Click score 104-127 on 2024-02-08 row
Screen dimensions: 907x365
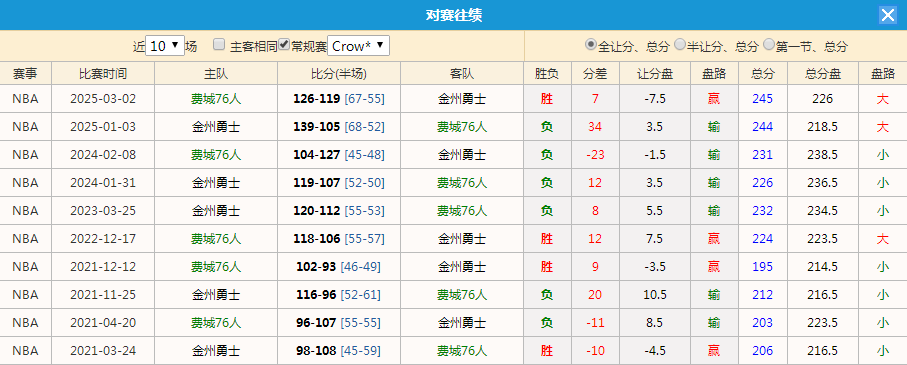coord(316,155)
